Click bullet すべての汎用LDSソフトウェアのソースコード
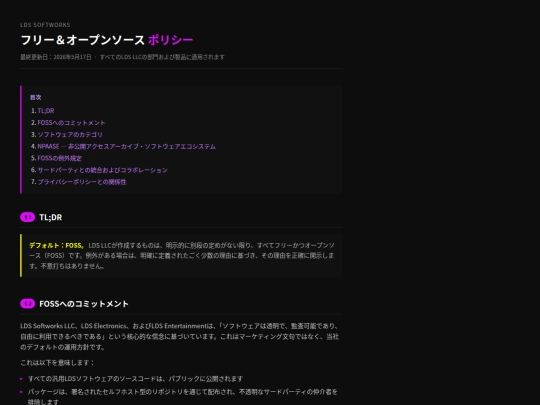This screenshot has width=540, height=405. 135,379
